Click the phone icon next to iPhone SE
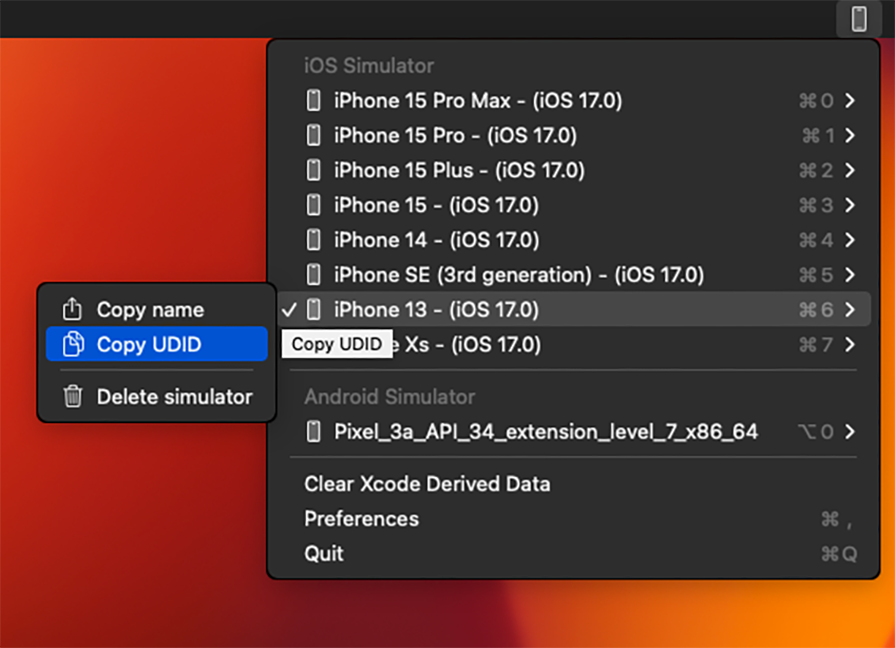 pyautogui.click(x=315, y=275)
